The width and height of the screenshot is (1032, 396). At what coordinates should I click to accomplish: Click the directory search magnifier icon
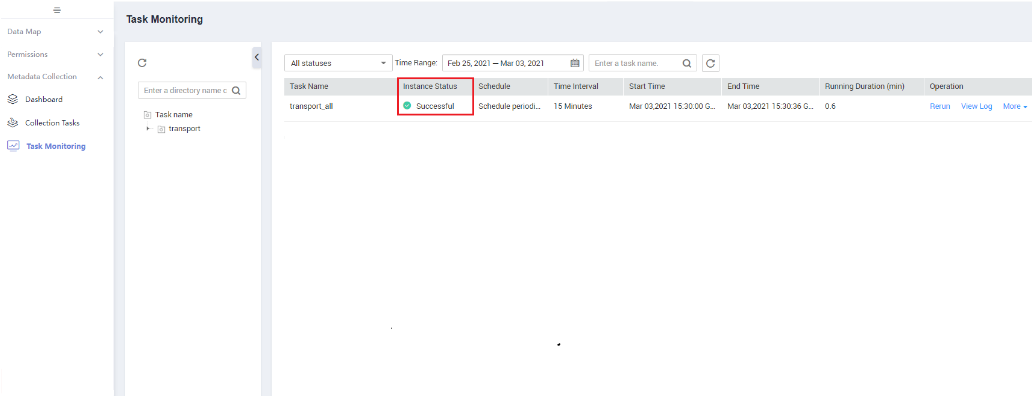point(236,91)
